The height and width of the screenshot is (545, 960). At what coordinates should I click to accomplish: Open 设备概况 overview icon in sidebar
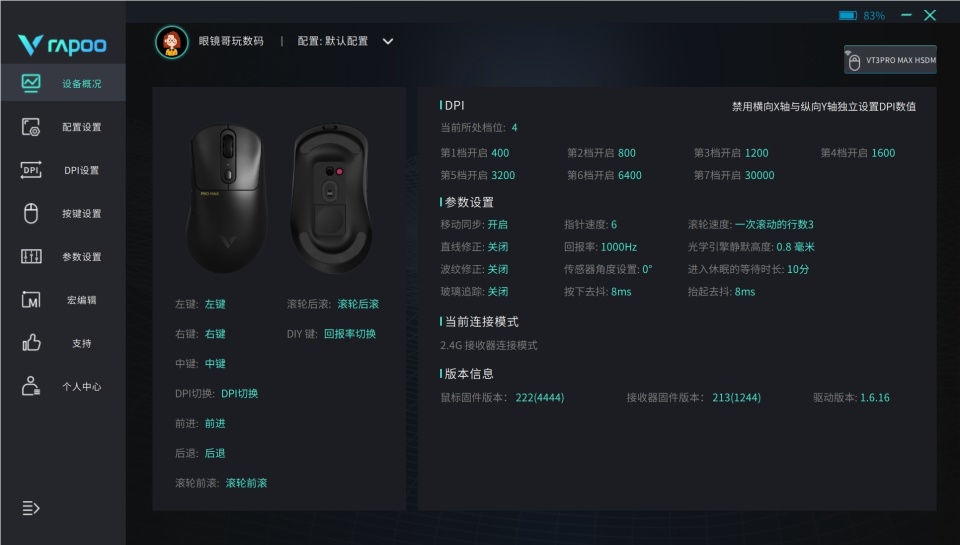[31, 83]
